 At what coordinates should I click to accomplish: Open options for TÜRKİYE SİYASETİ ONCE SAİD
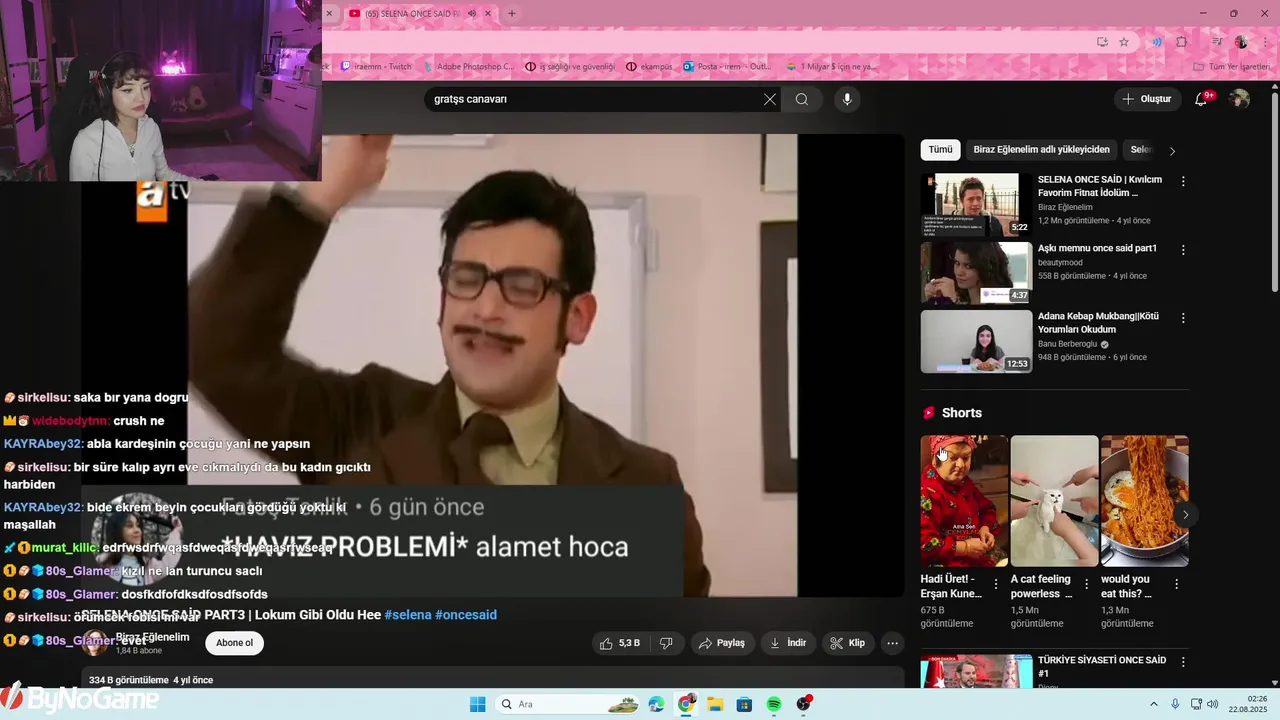pos(1183,662)
